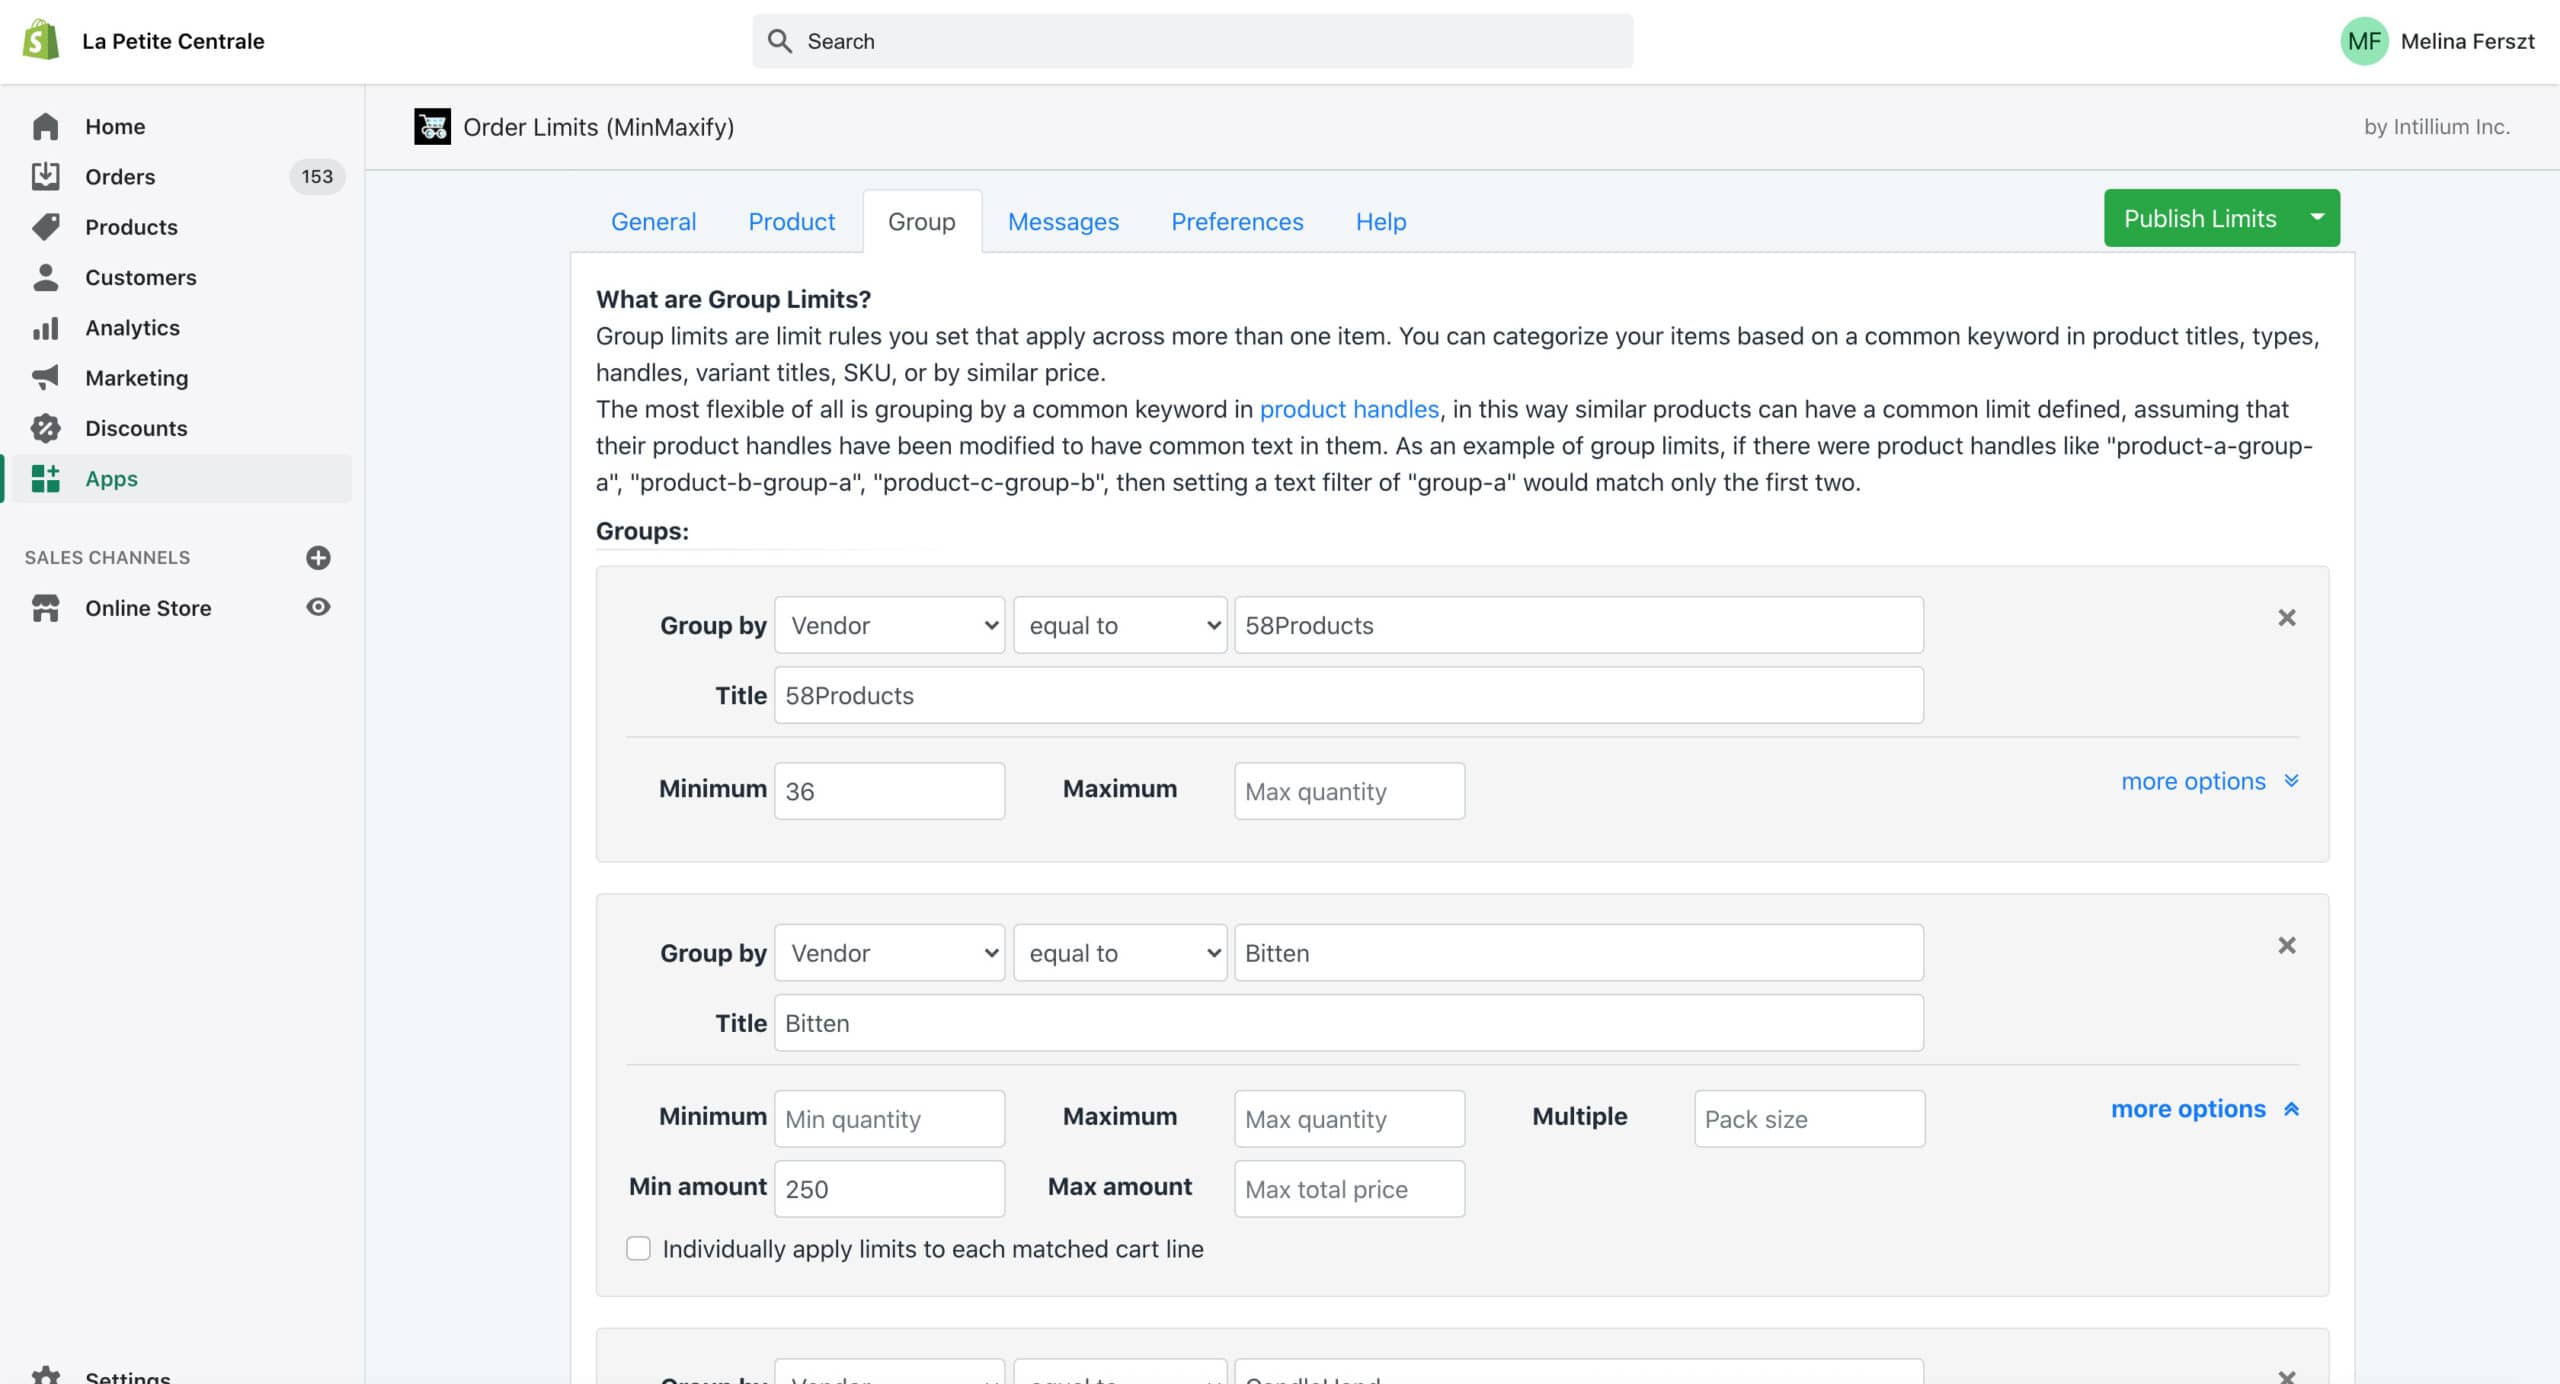Open Marketing section
The width and height of the screenshot is (2560, 1384).
point(136,377)
